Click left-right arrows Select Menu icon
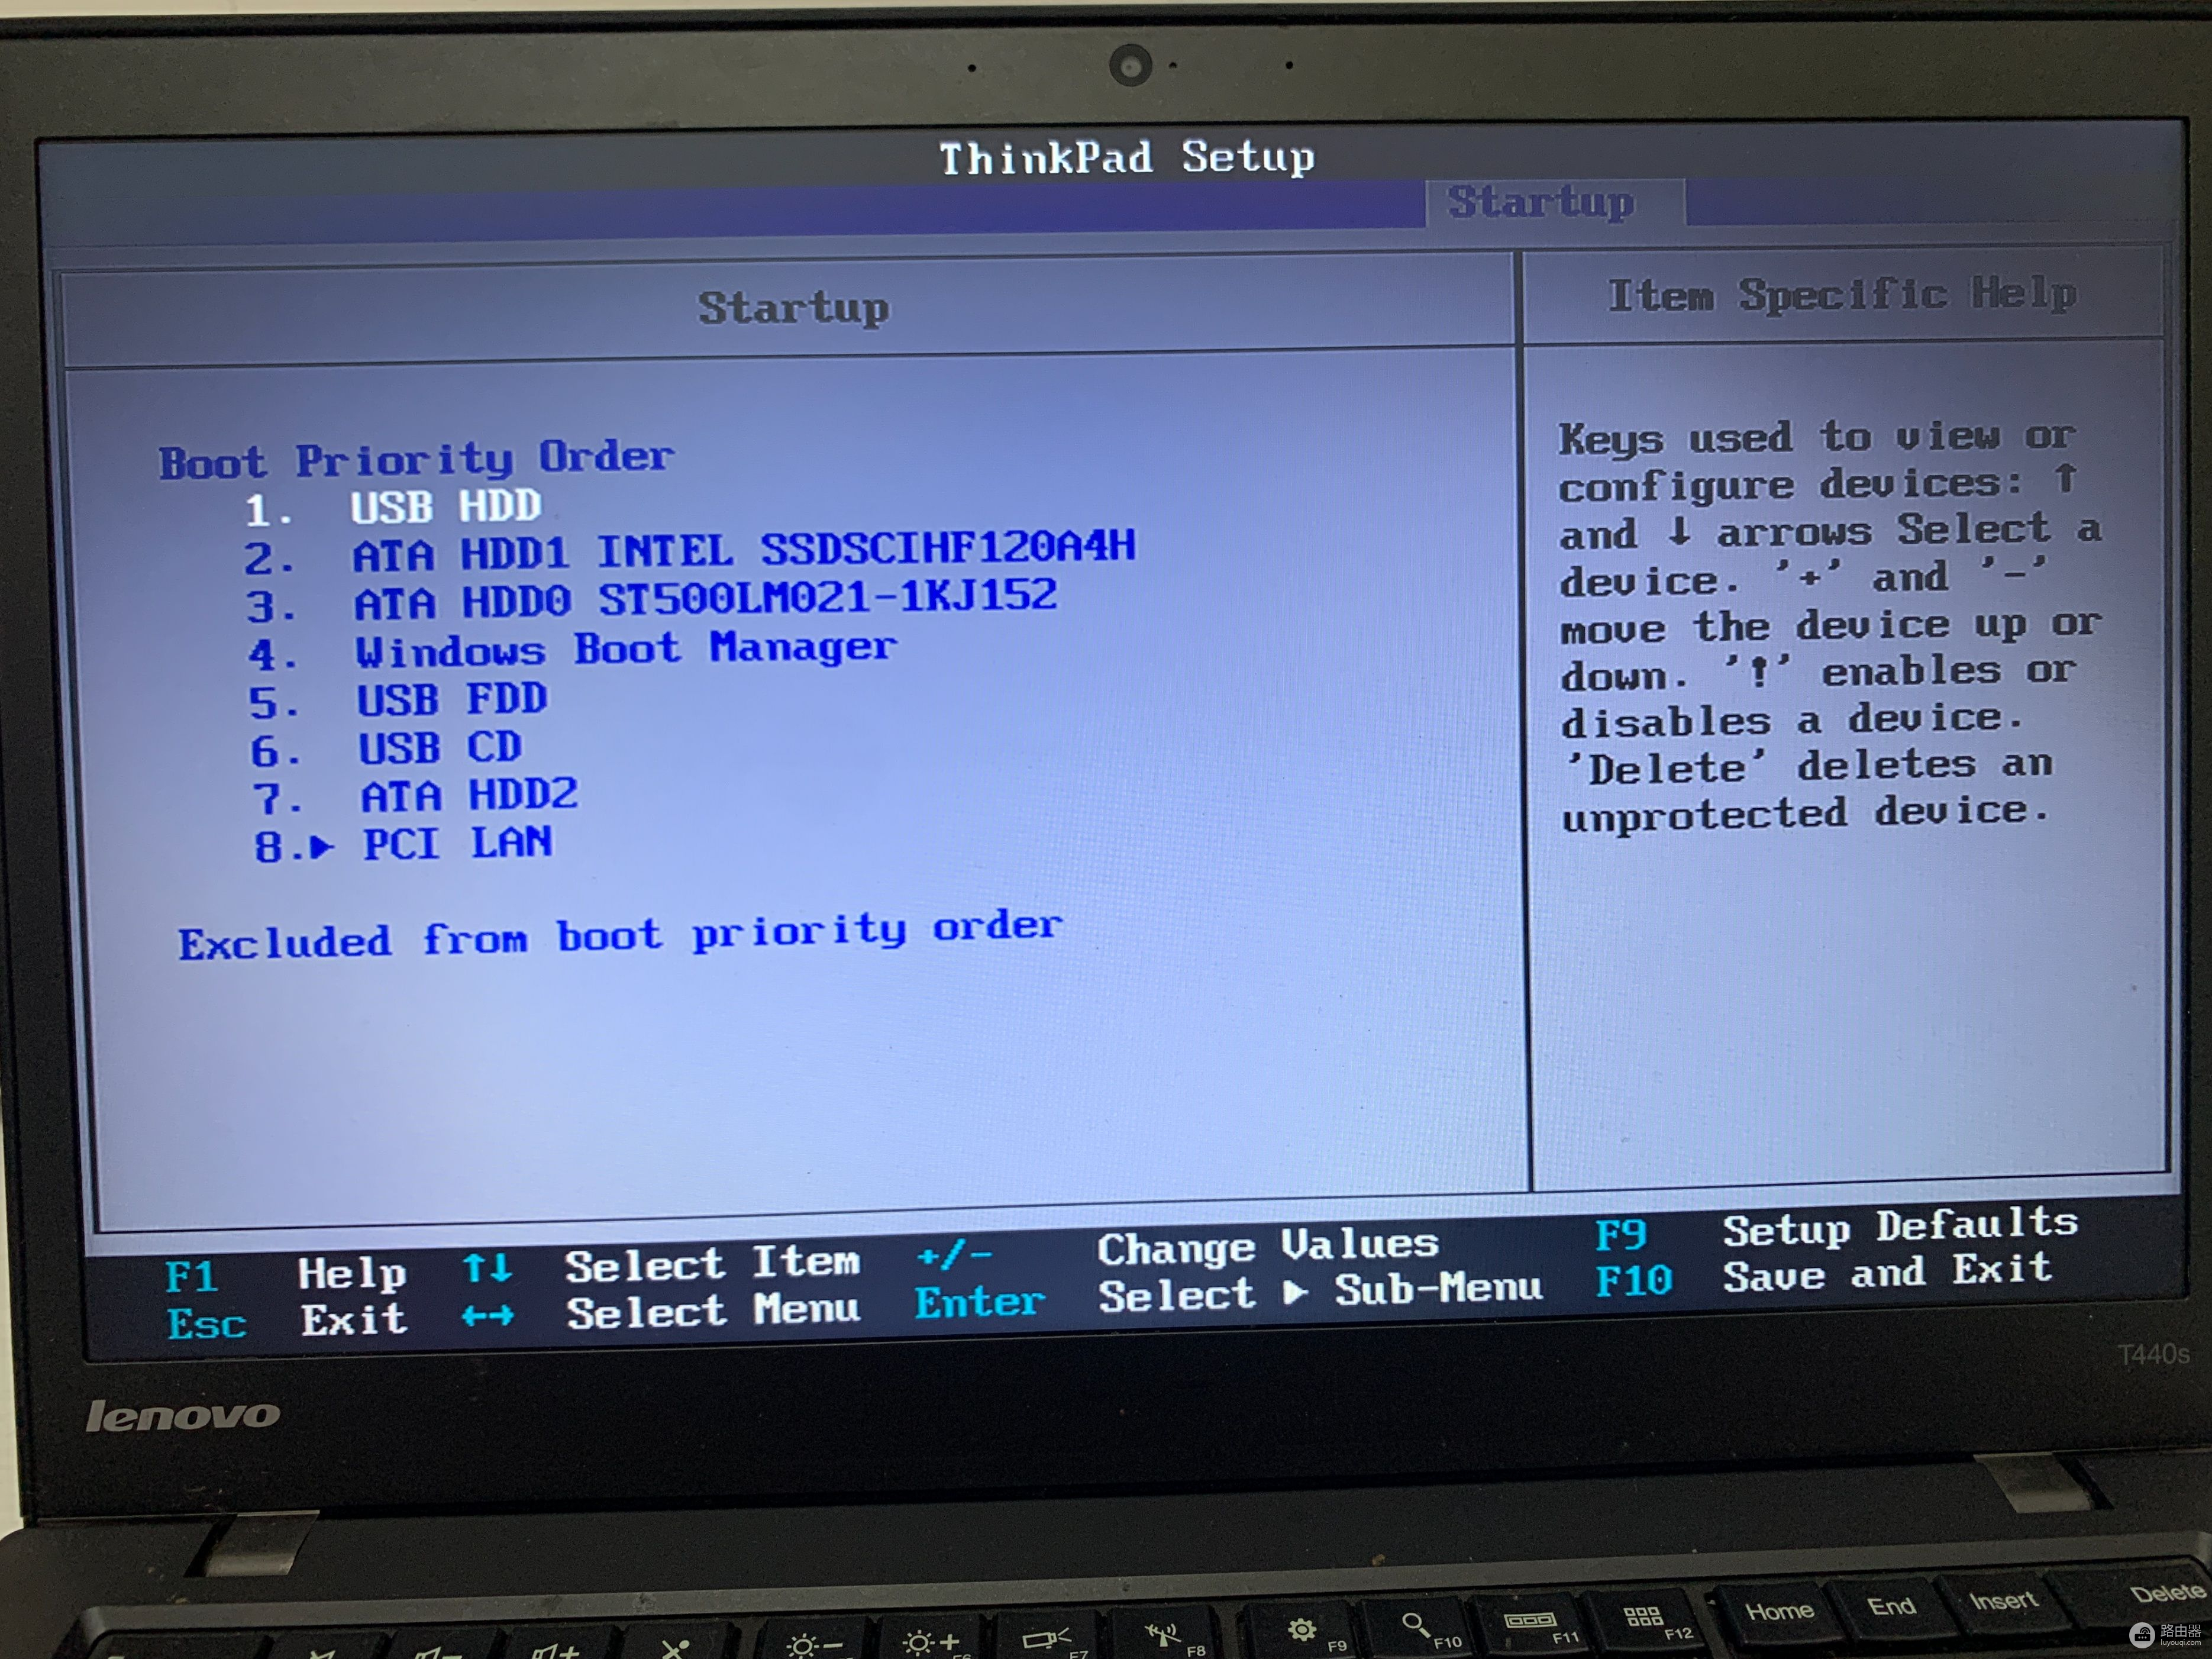The height and width of the screenshot is (1659, 2212). 487,1316
